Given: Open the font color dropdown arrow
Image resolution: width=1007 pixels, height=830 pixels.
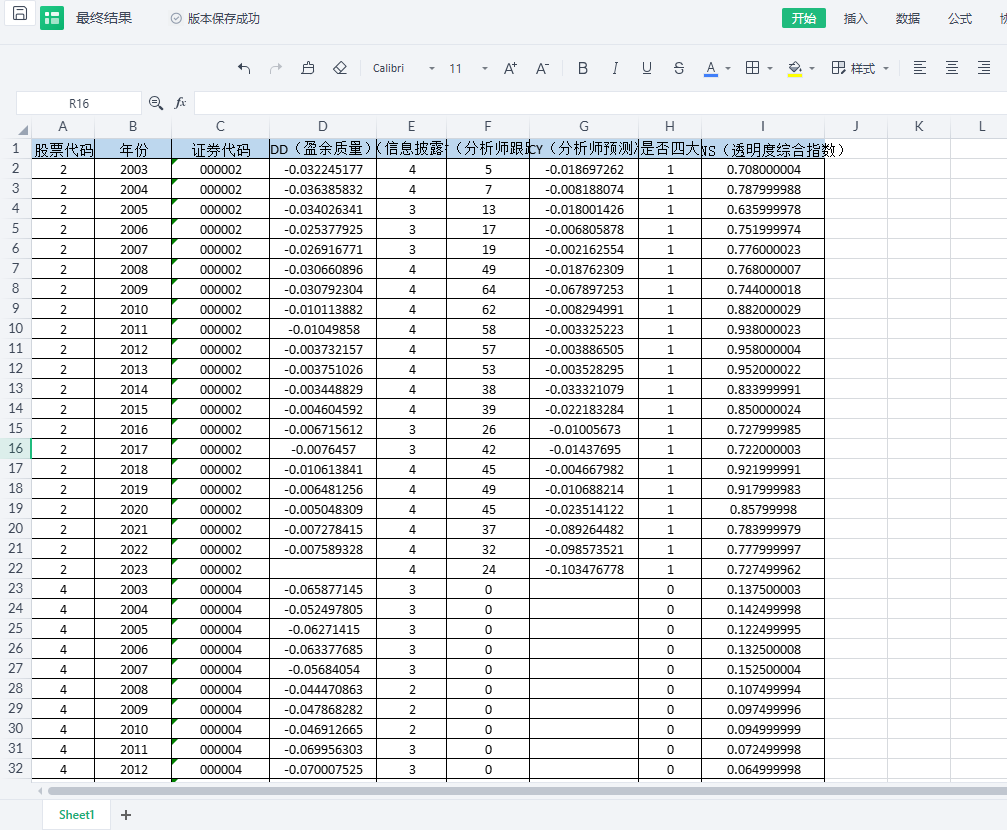Looking at the screenshot, I should [x=728, y=69].
